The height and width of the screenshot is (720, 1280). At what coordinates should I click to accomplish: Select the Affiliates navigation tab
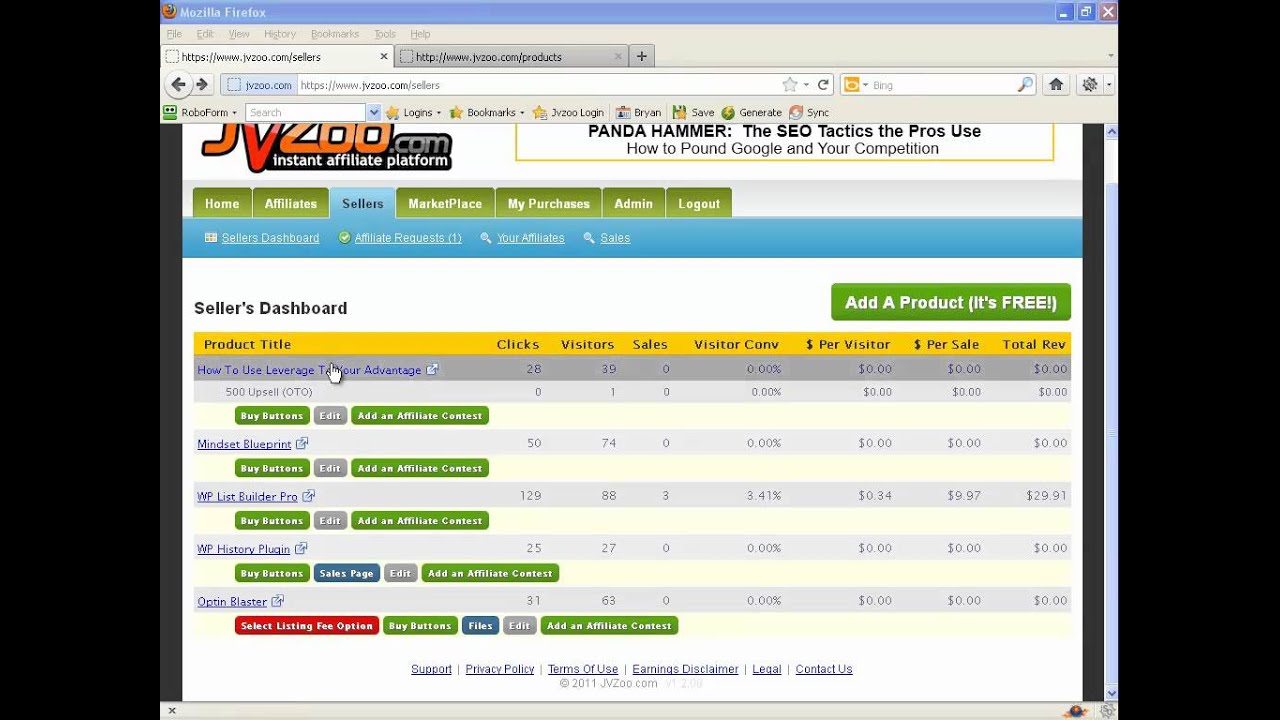[290, 203]
